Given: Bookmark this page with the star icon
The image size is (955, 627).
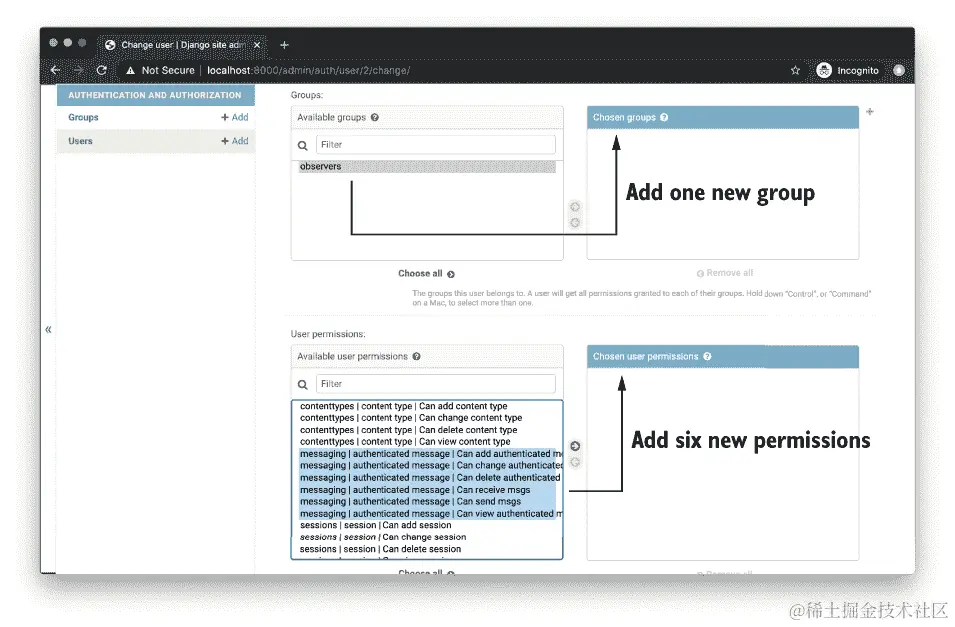Looking at the screenshot, I should [795, 71].
